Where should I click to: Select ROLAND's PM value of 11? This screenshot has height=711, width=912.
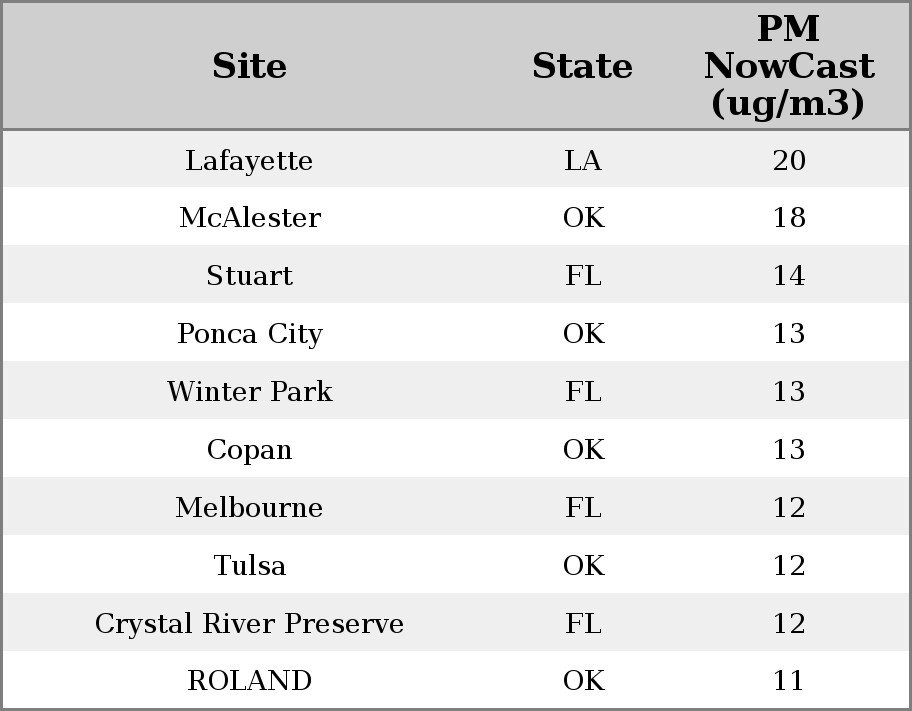click(788, 681)
